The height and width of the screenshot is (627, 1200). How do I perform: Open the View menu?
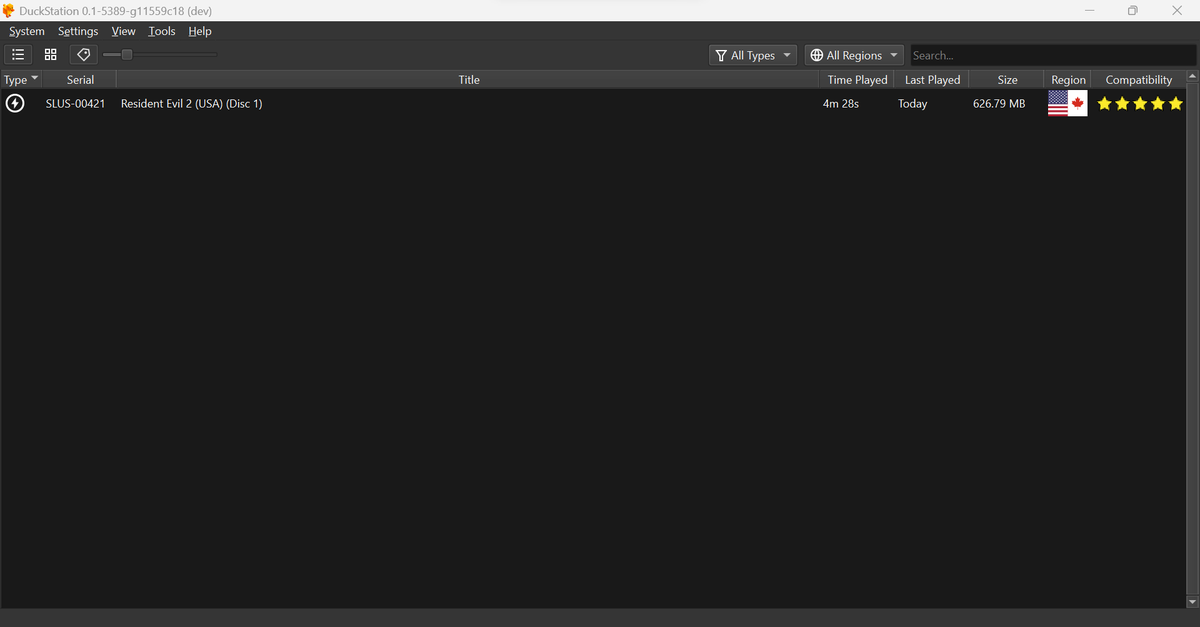point(123,31)
